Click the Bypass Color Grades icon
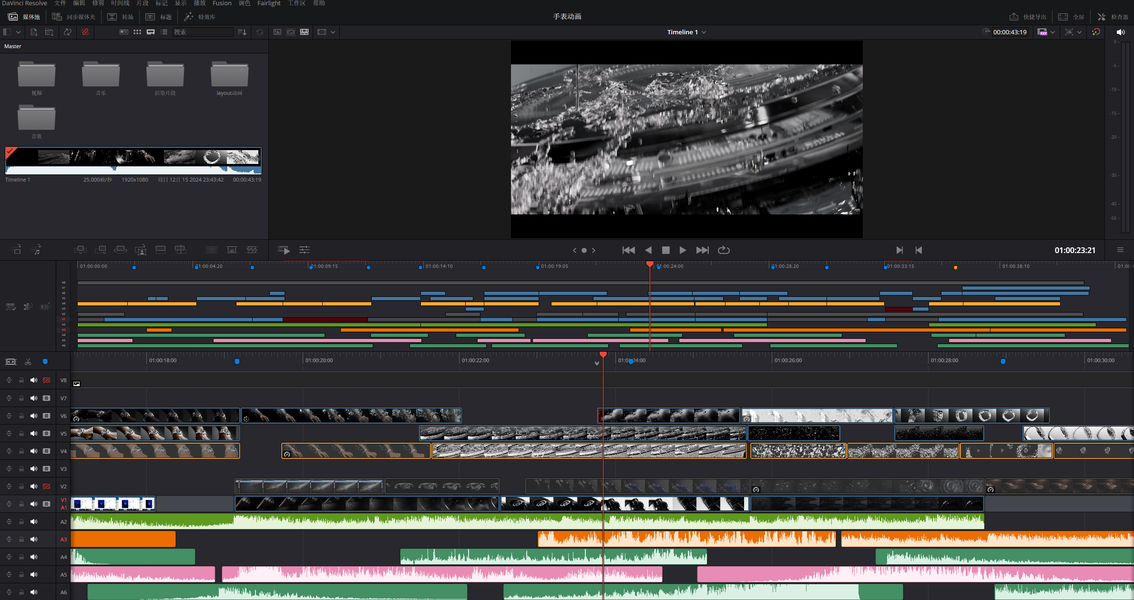The width and height of the screenshot is (1134, 600). point(1096,32)
